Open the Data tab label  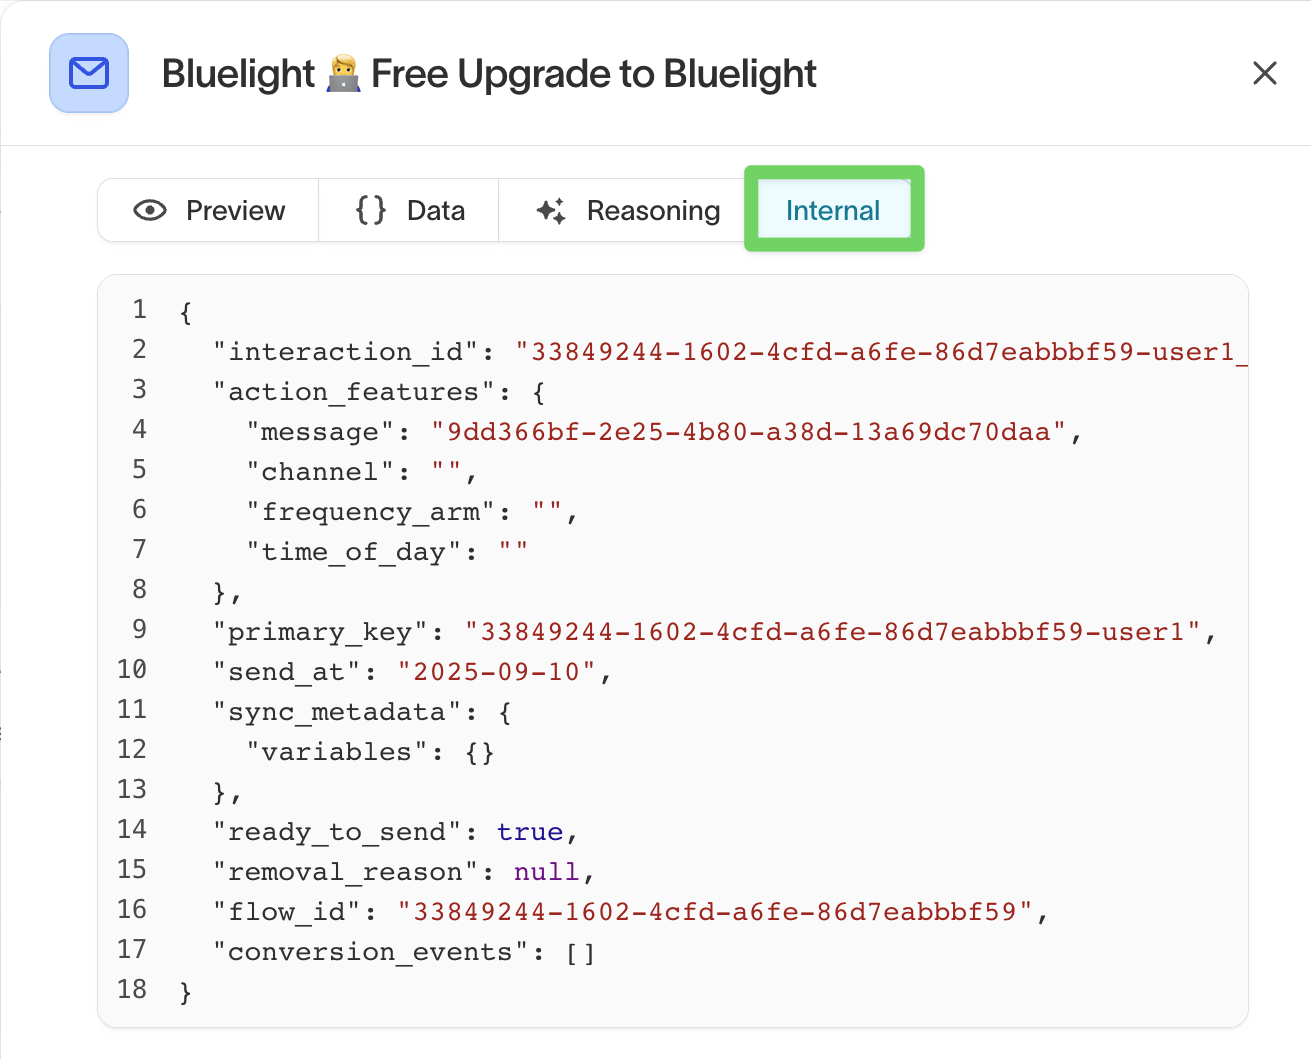(x=436, y=210)
